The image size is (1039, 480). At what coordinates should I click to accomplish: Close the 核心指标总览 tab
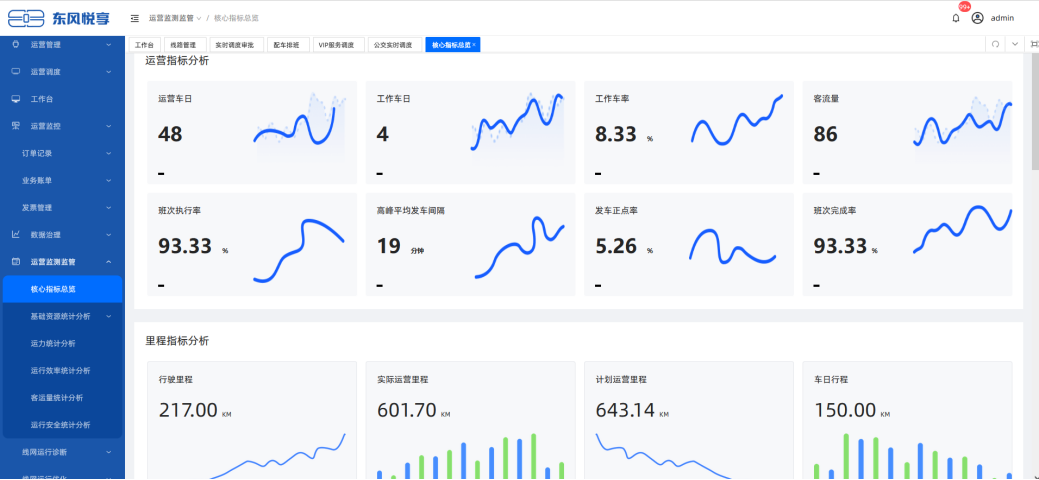coord(474,45)
